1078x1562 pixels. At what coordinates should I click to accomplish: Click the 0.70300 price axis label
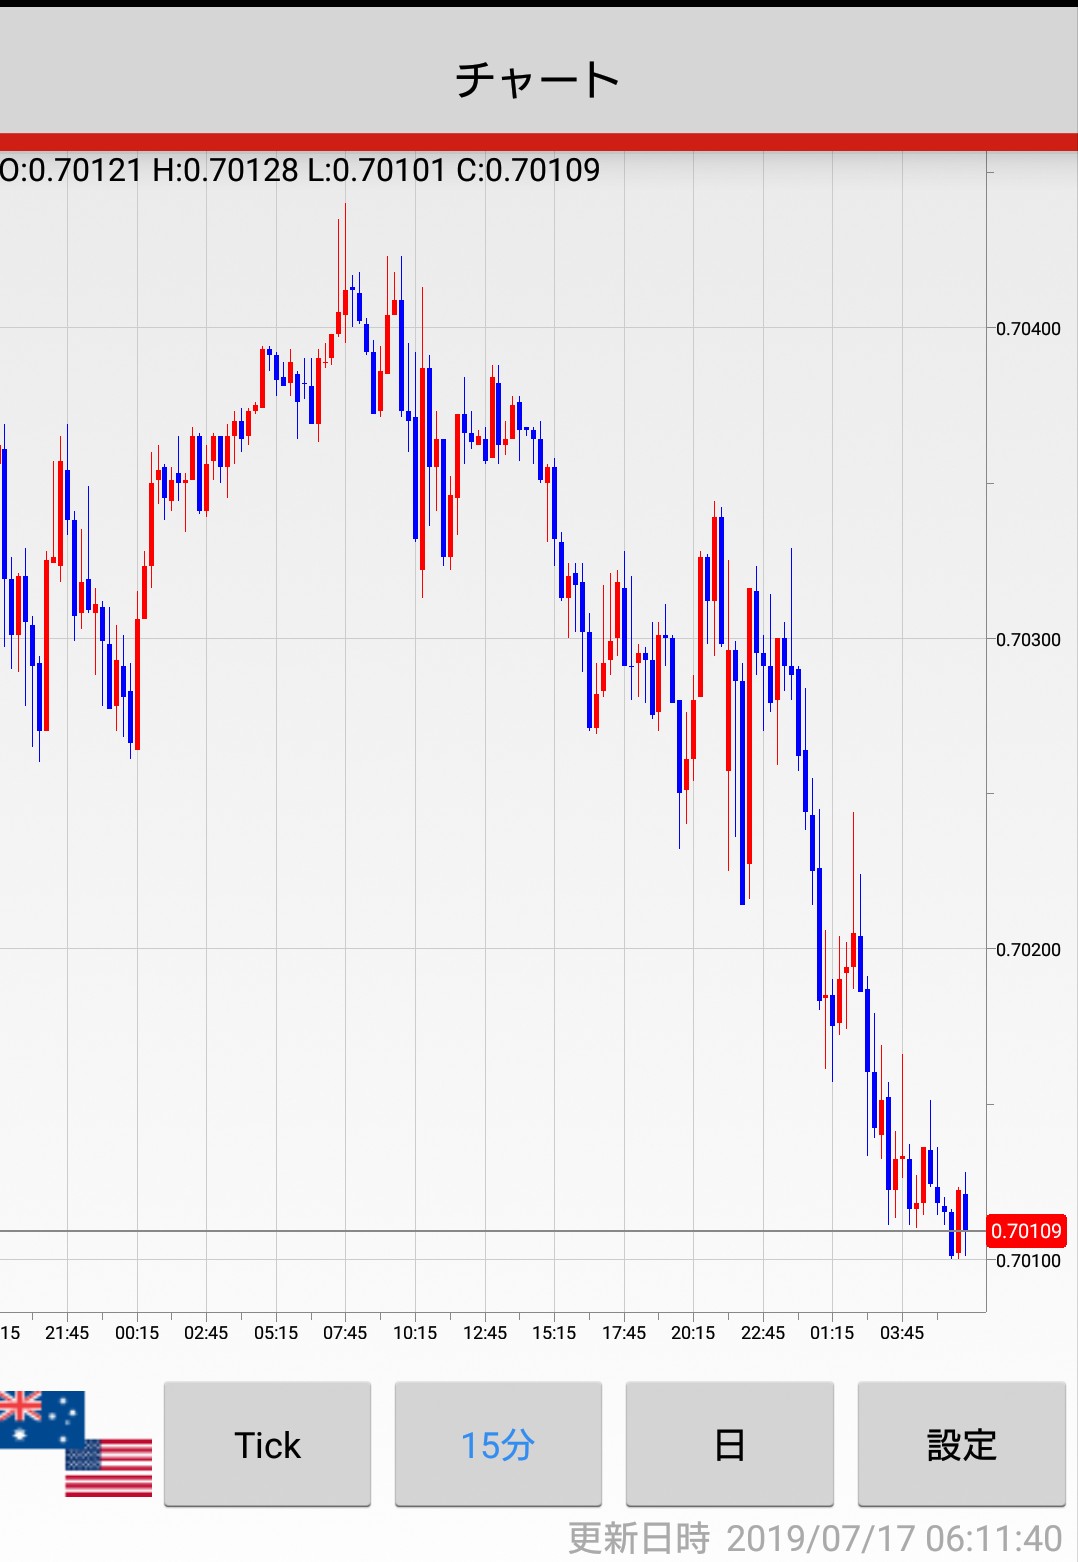click(x=1028, y=640)
